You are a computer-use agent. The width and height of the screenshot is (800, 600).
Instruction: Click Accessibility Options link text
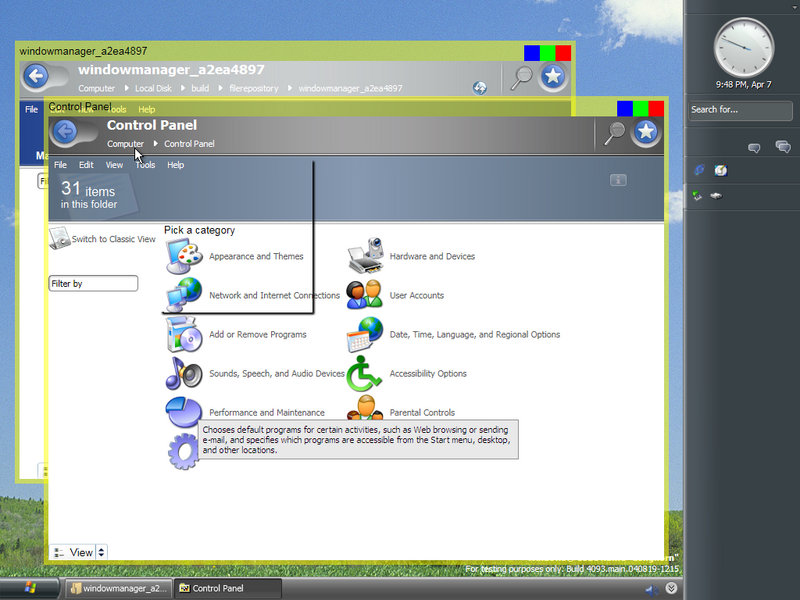coord(428,373)
